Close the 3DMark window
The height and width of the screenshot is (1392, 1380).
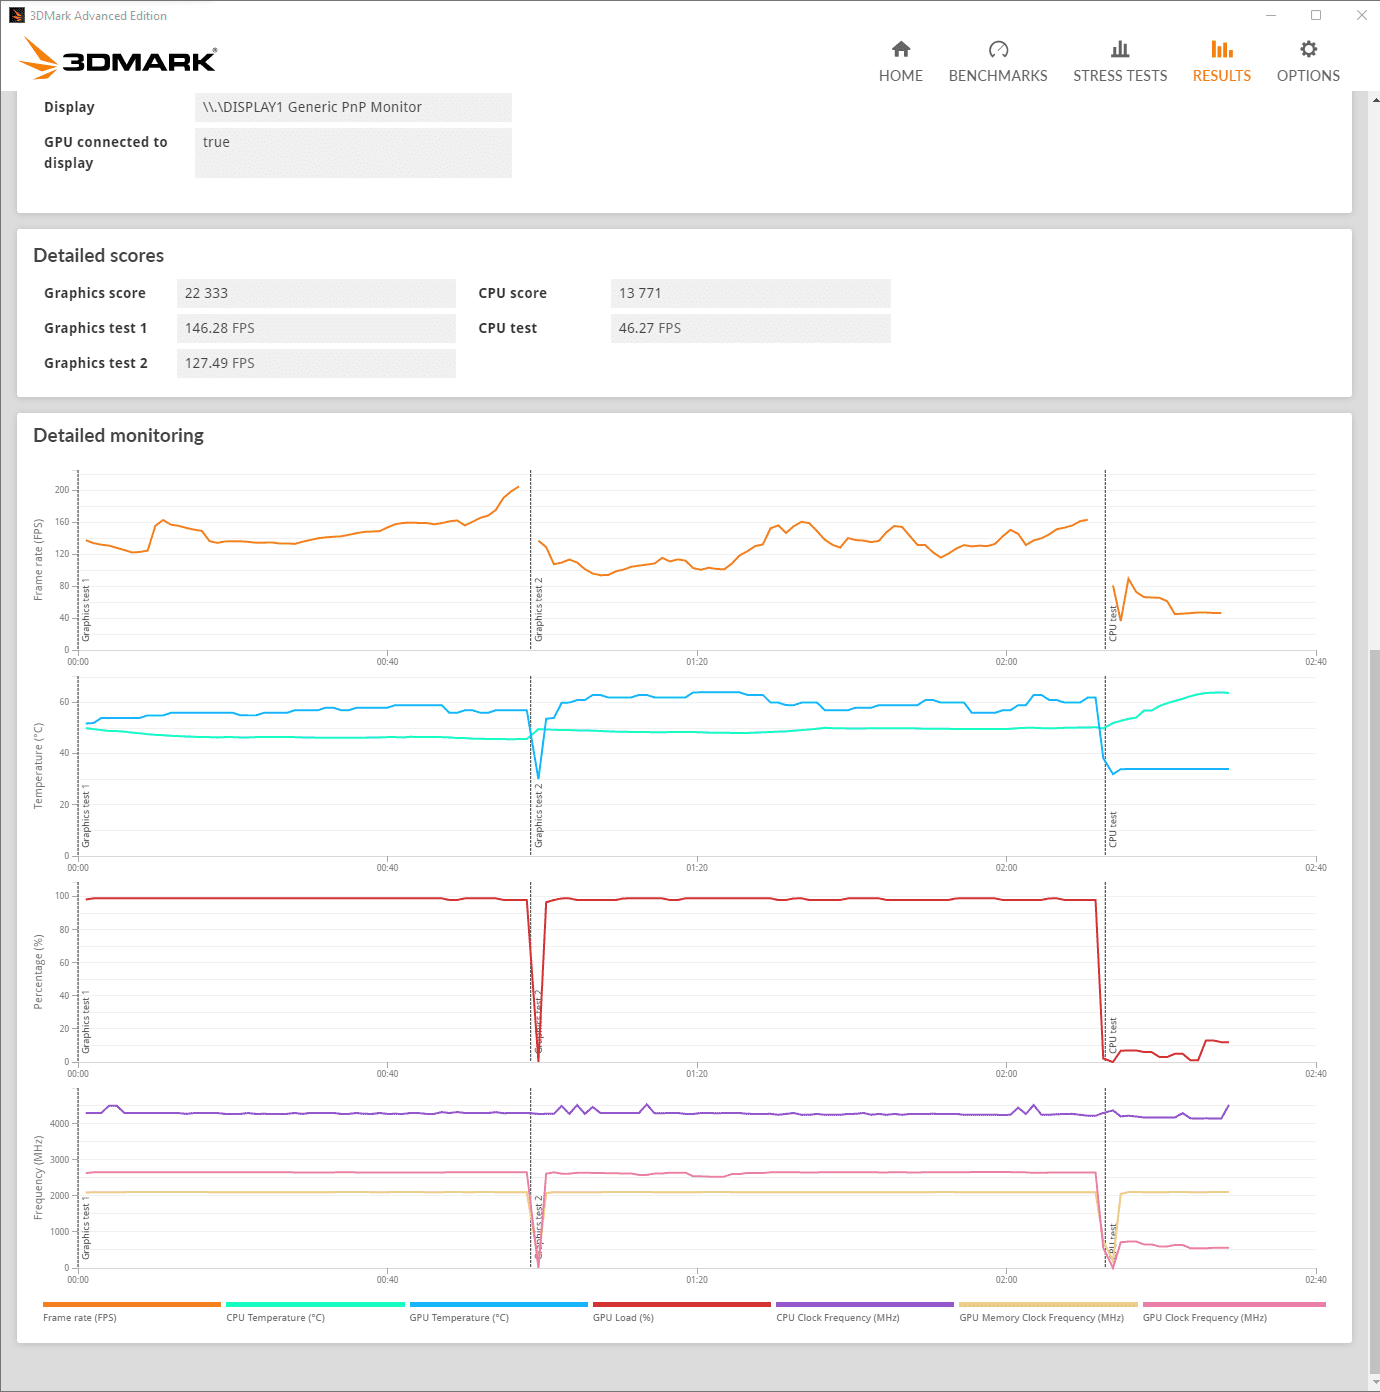click(x=1361, y=15)
